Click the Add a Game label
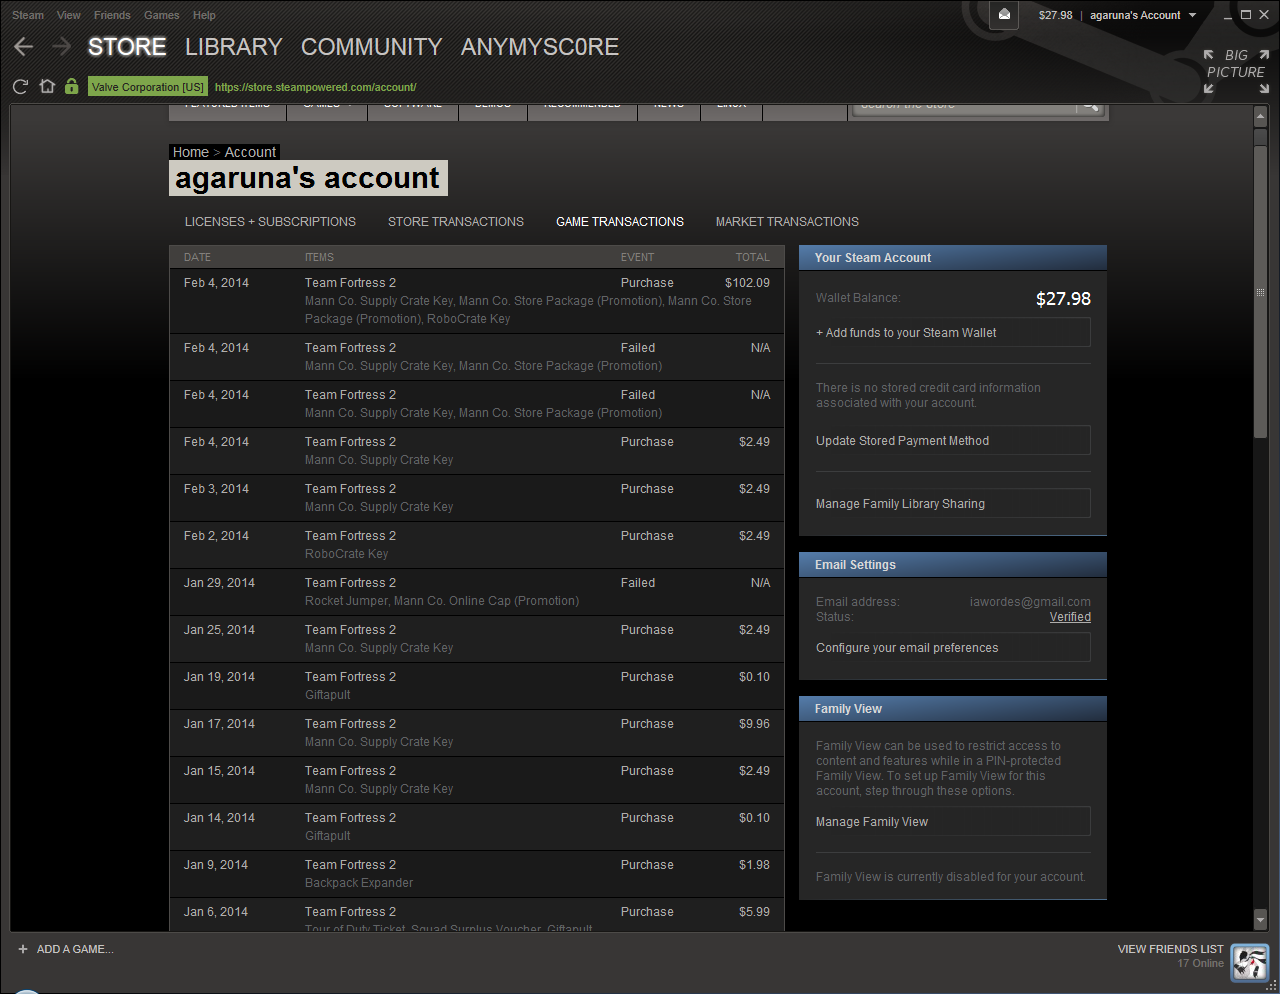The image size is (1280, 994). [x=75, y=949]
